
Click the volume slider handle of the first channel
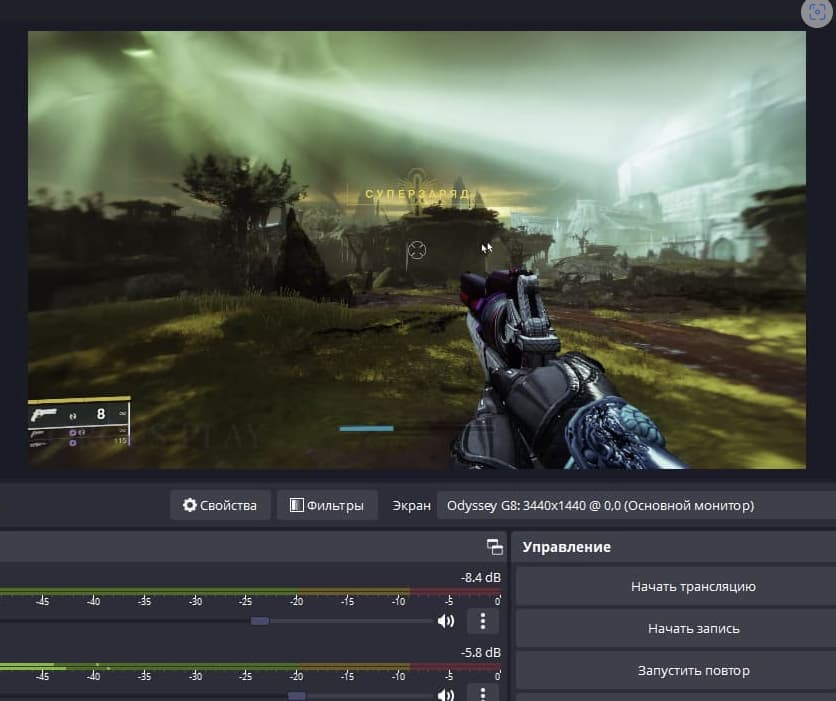click(x=260, y=621)
